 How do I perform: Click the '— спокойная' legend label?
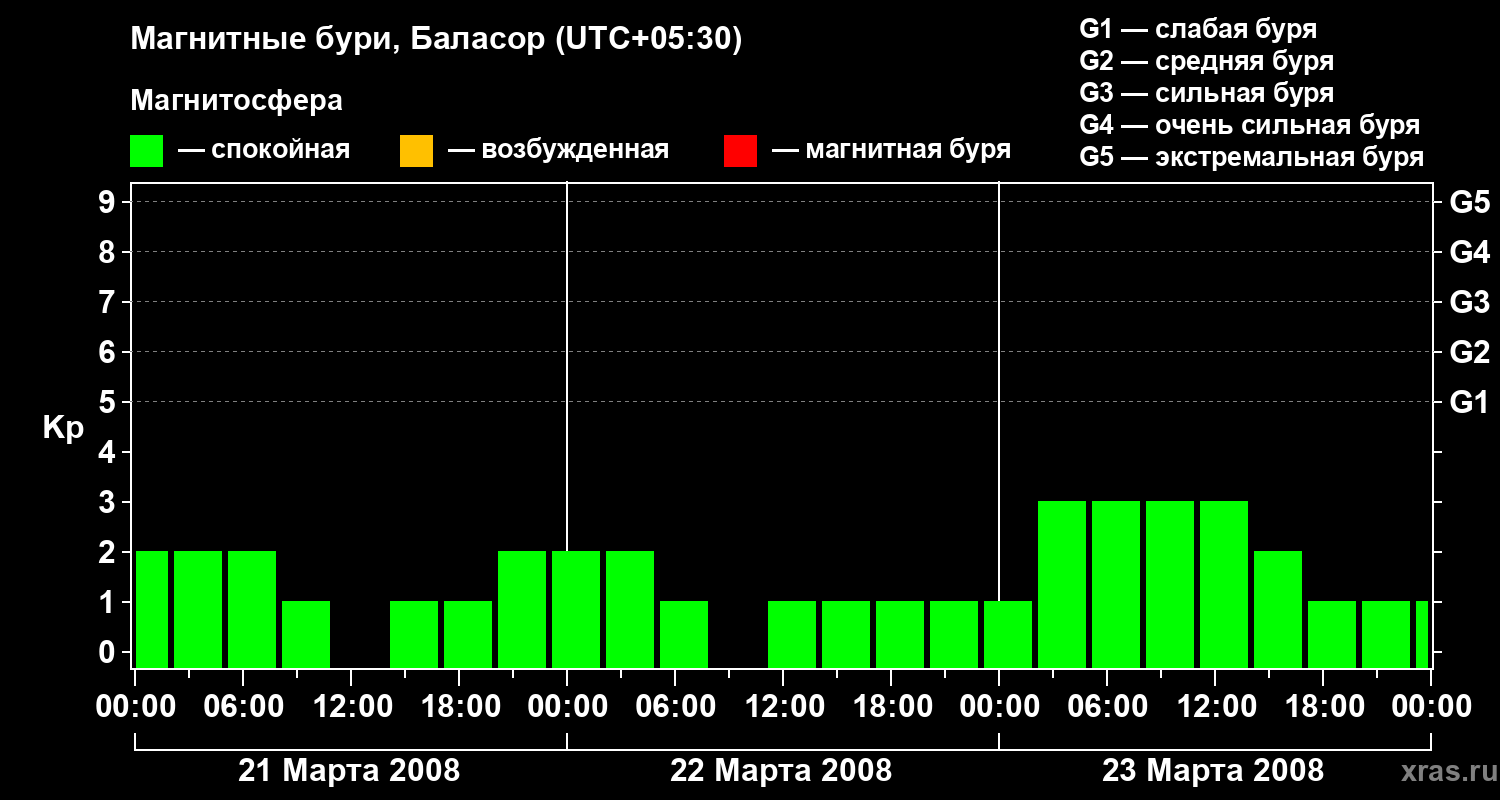[x=264, y=151]
